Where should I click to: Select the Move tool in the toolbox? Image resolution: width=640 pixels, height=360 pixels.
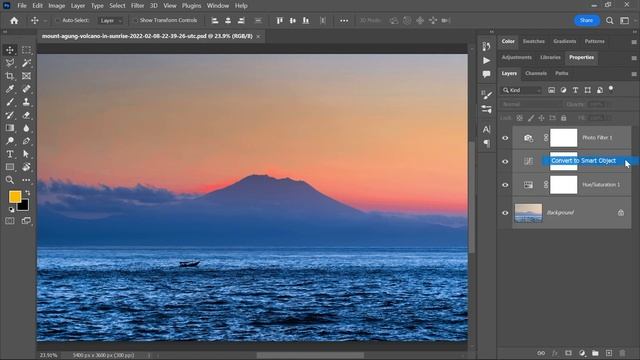(x=10, y=50)
